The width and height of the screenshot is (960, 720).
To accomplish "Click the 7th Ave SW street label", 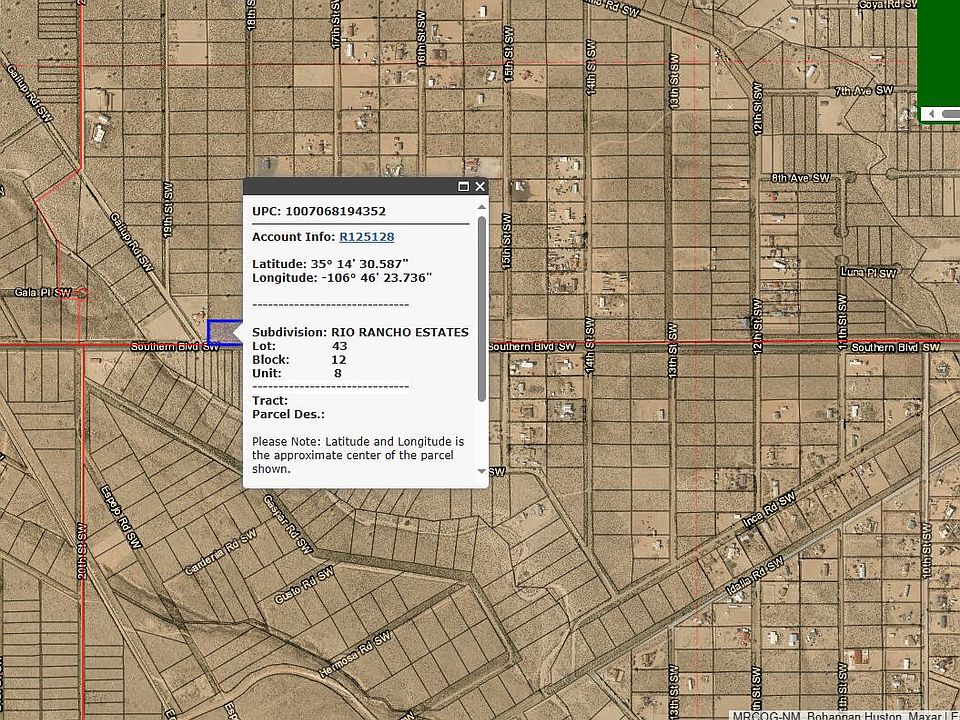I will coord(863,91).
